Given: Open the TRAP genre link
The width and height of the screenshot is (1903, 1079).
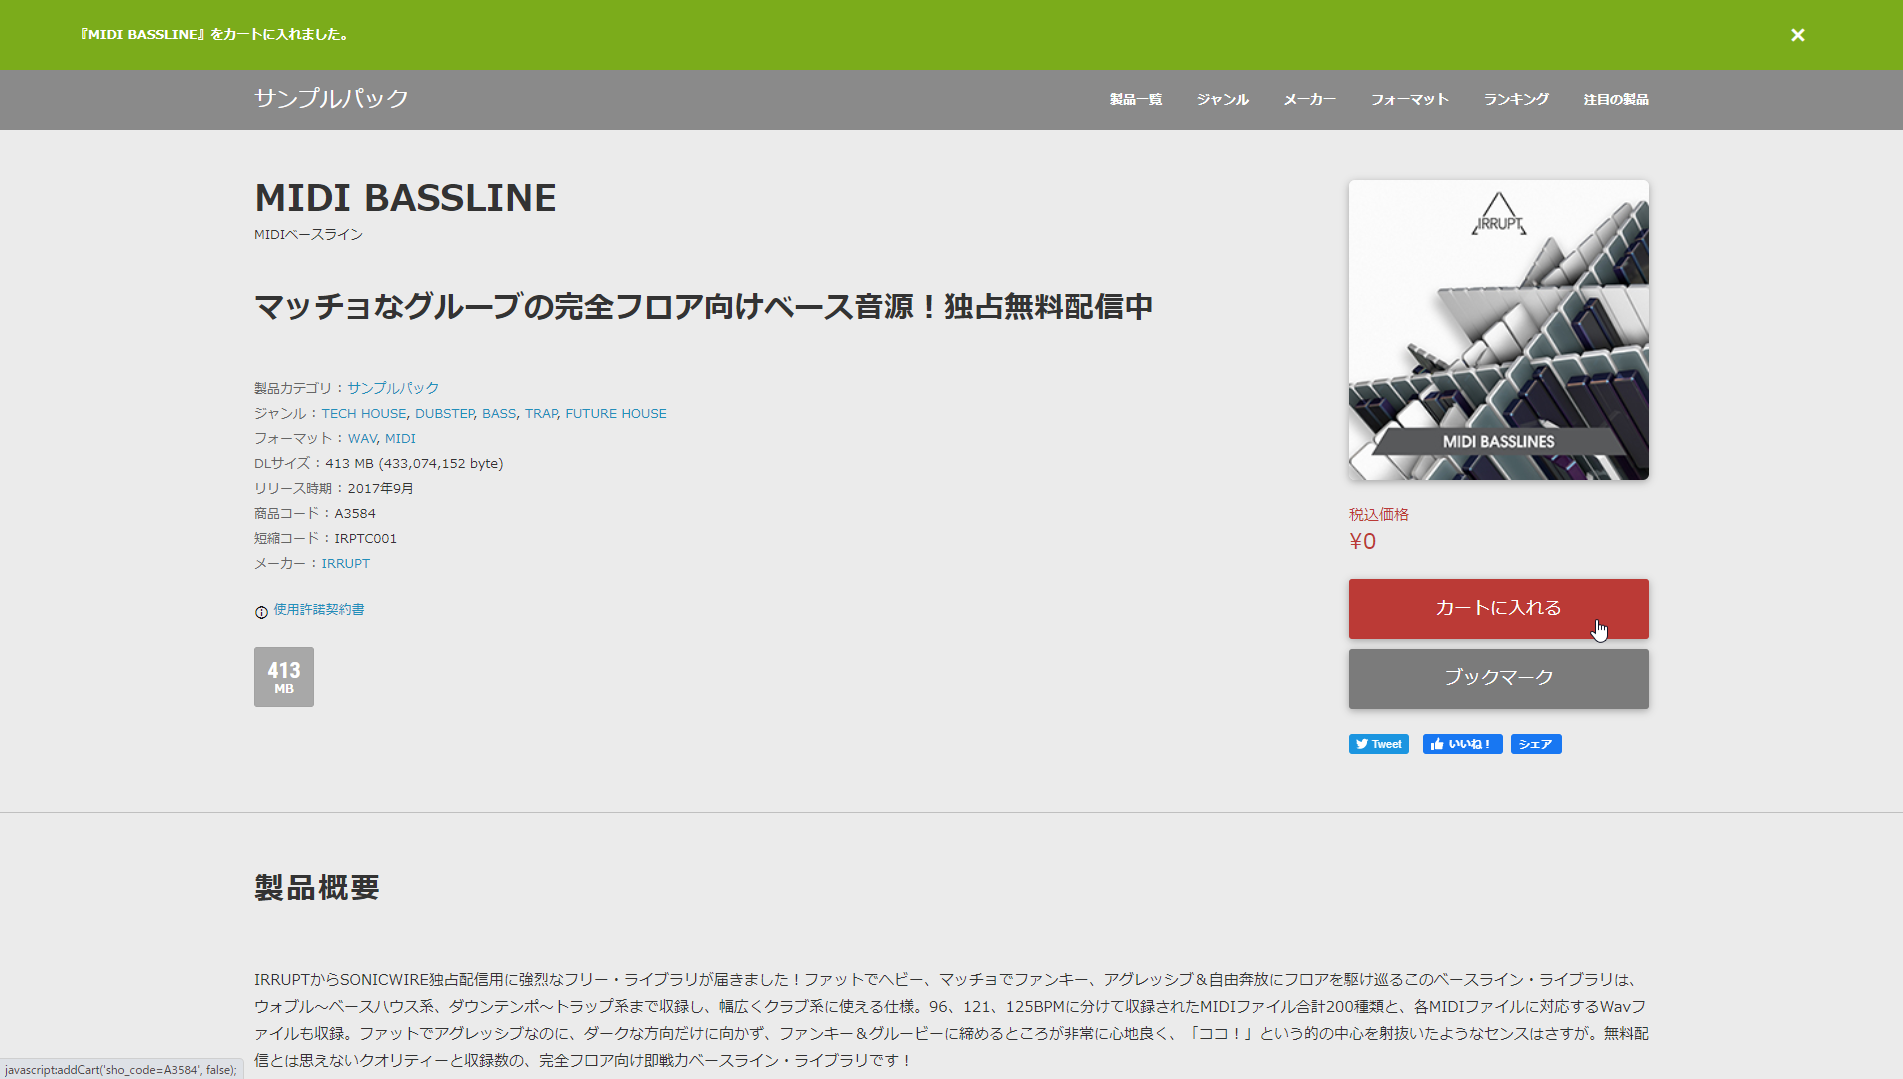Looking at the screenshot, I should [541, 413].
